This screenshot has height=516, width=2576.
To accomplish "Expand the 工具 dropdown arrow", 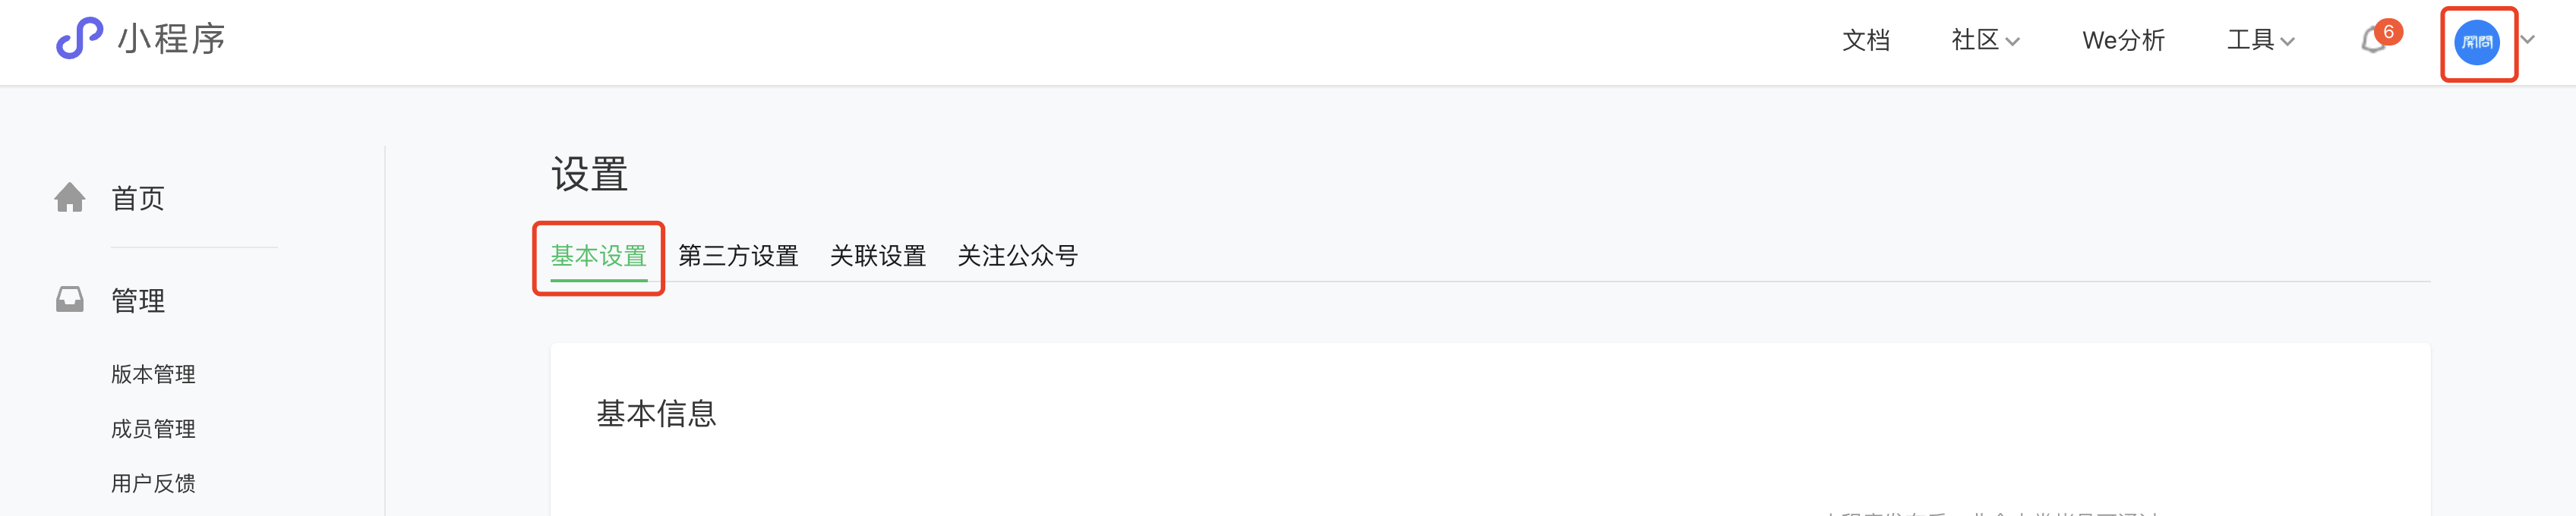I will [2287, 42].
